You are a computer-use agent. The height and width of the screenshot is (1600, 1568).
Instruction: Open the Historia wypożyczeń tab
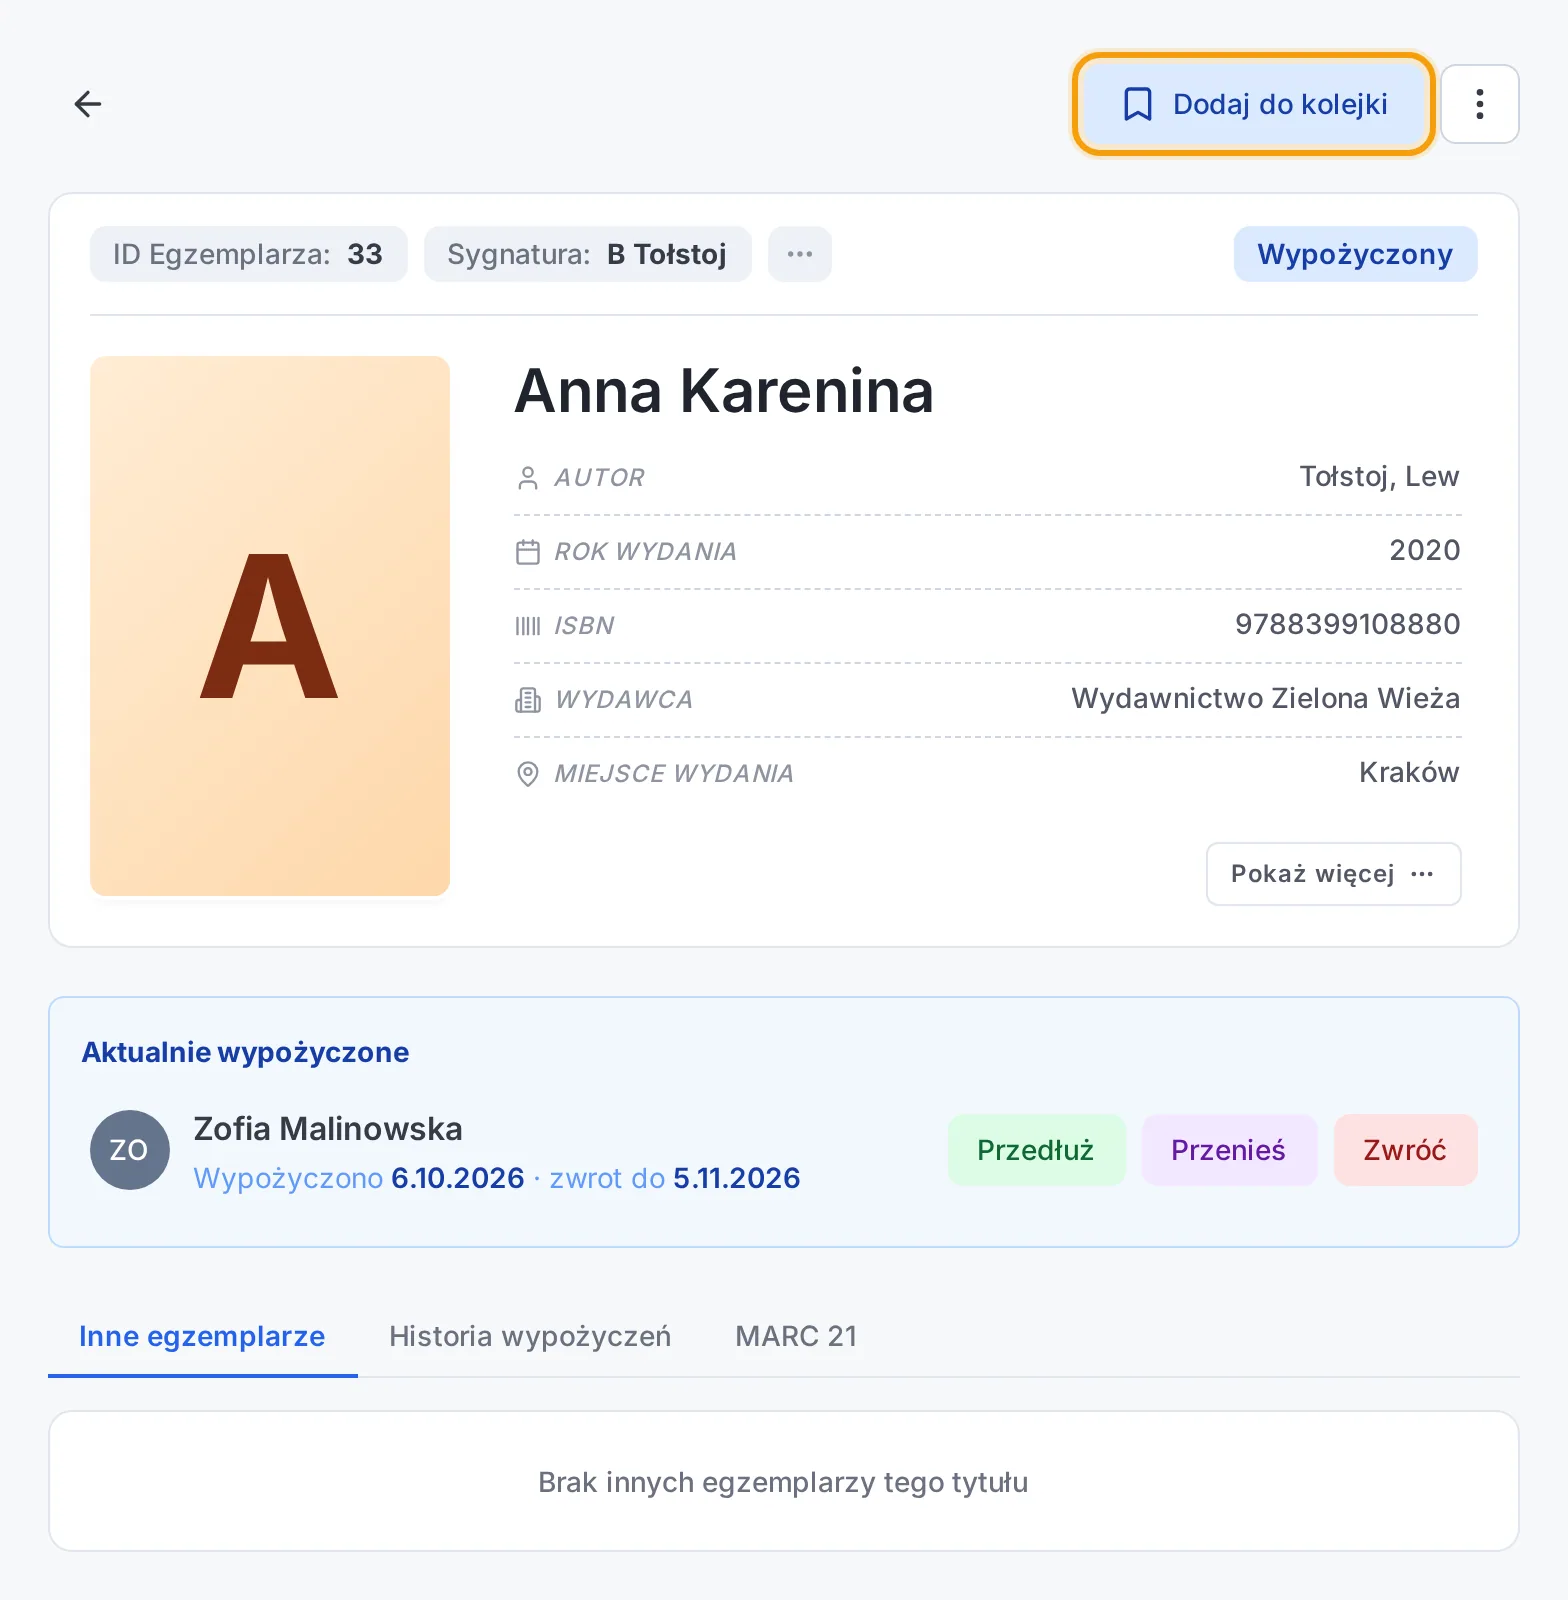[x=530, y=1337]
